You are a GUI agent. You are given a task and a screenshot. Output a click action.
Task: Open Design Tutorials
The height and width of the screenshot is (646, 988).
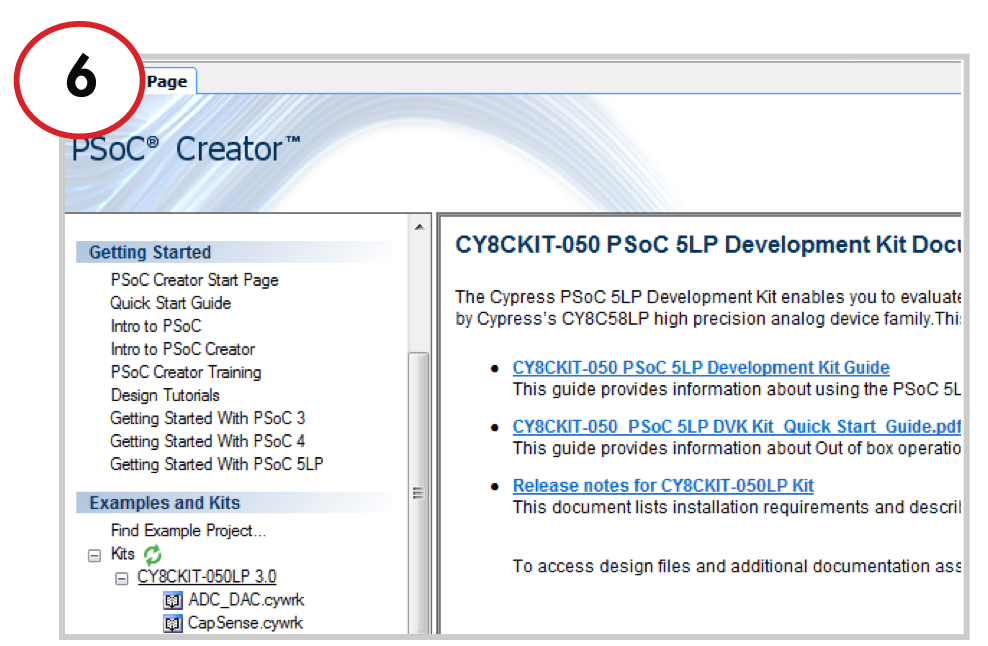click(165, 395)
